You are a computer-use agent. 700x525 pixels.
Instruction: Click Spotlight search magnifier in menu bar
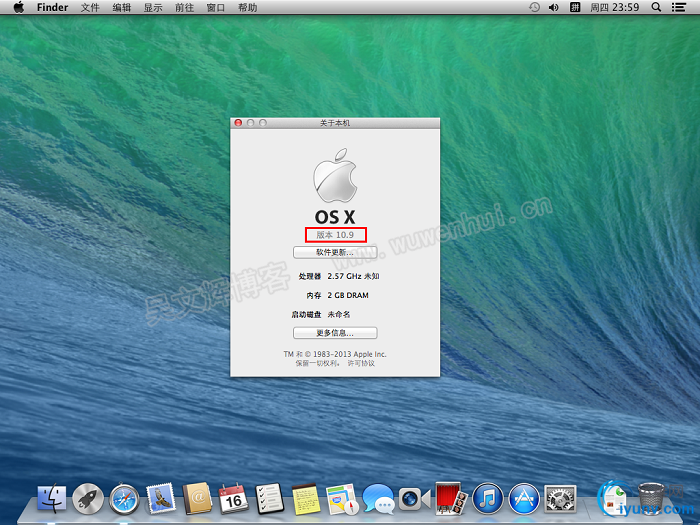tap(656, 7)
